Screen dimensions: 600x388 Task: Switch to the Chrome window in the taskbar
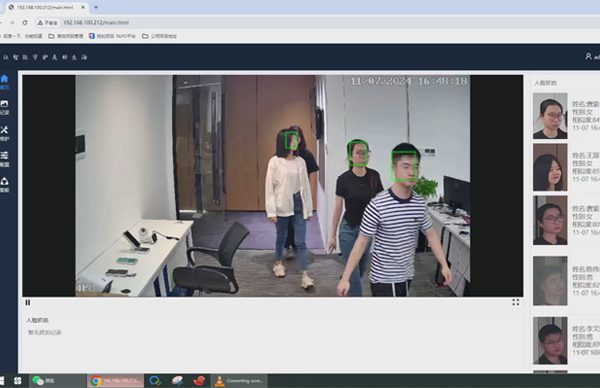(x=116, y=381)
